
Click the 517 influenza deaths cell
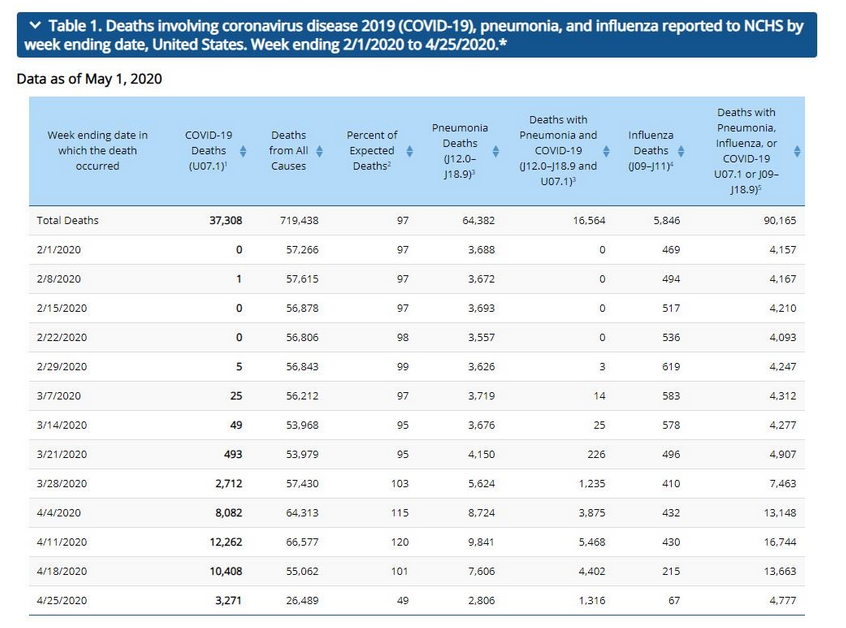[671, 308]
